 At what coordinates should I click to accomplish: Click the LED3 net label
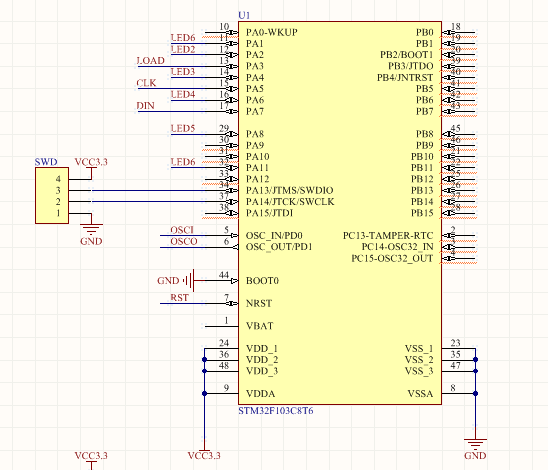click(x=183, y=72)
